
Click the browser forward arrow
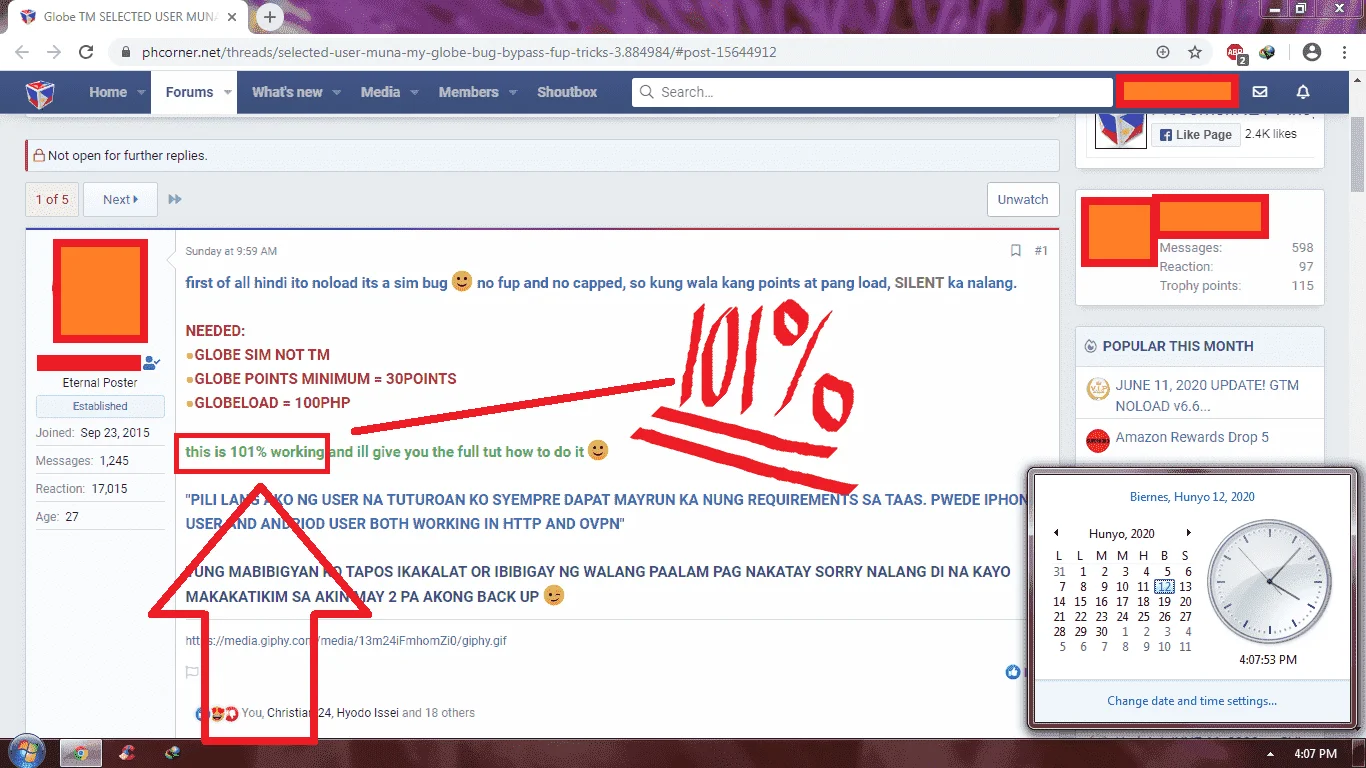pos(54,52)
